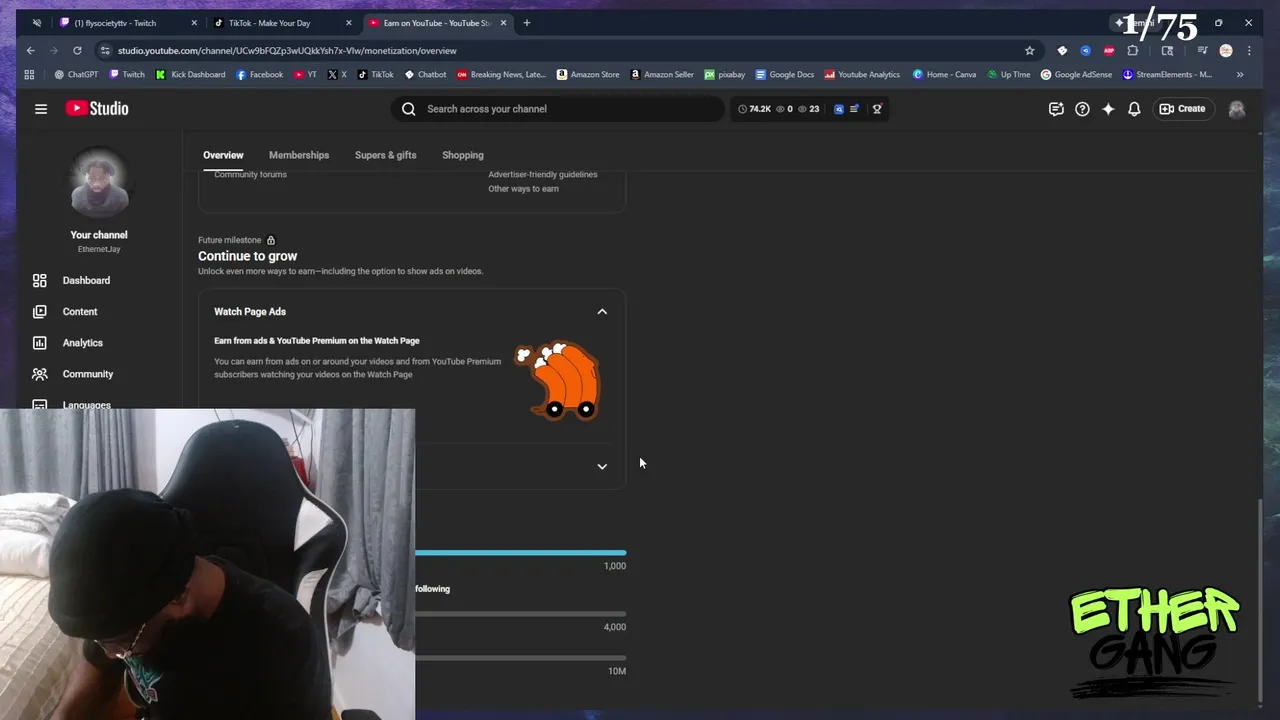Show more bookmarks overflow chevron

[1240, 75]
